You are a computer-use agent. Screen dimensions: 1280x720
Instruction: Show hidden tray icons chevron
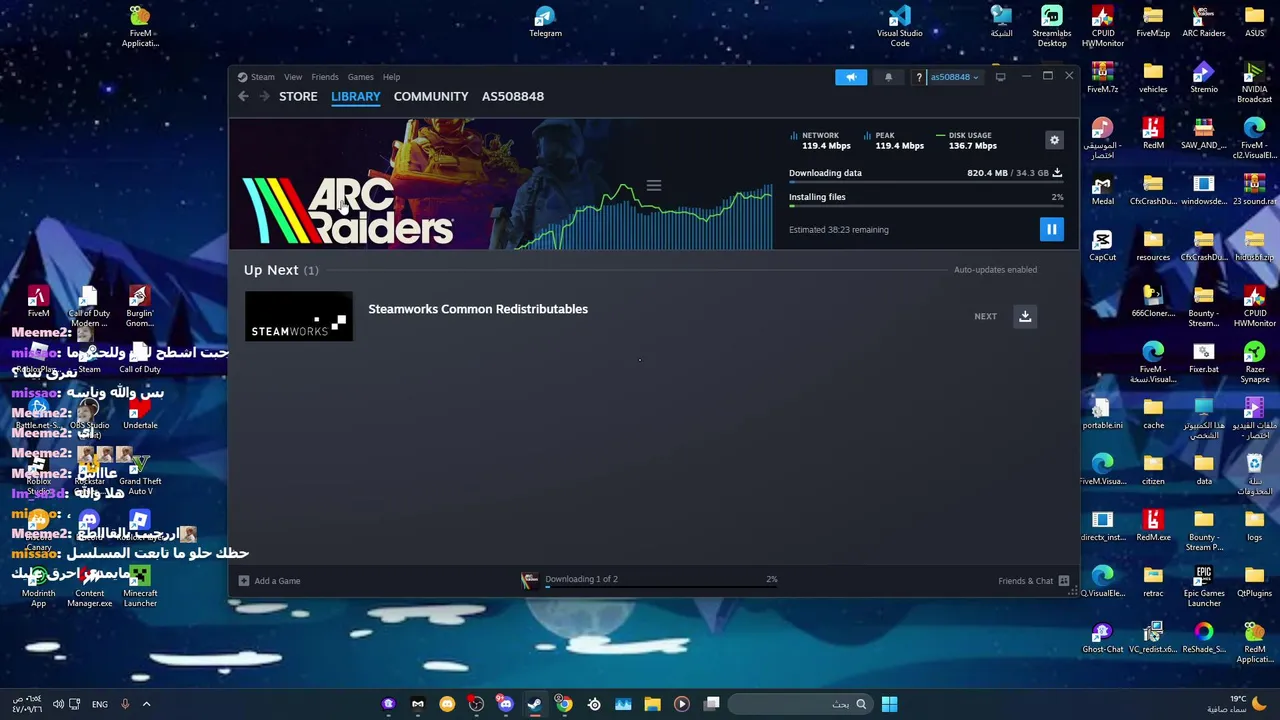(x=146, y=704)
